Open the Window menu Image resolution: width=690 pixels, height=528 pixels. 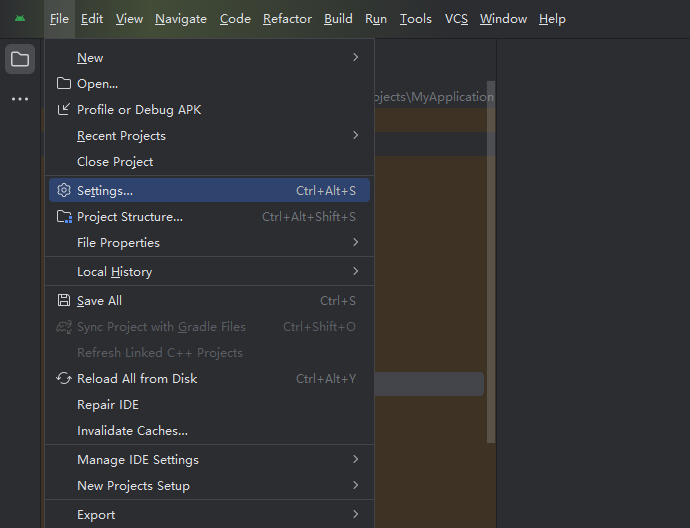503,19
